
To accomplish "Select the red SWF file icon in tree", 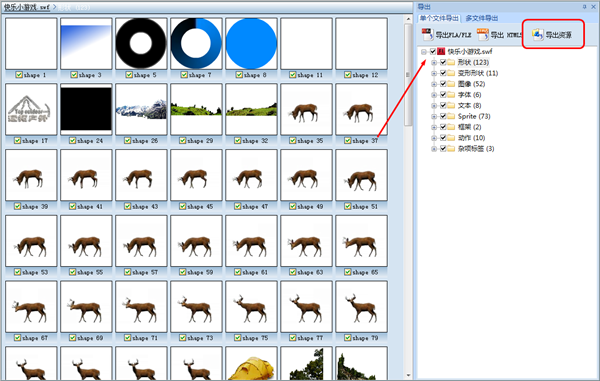I will coord(441,51).
